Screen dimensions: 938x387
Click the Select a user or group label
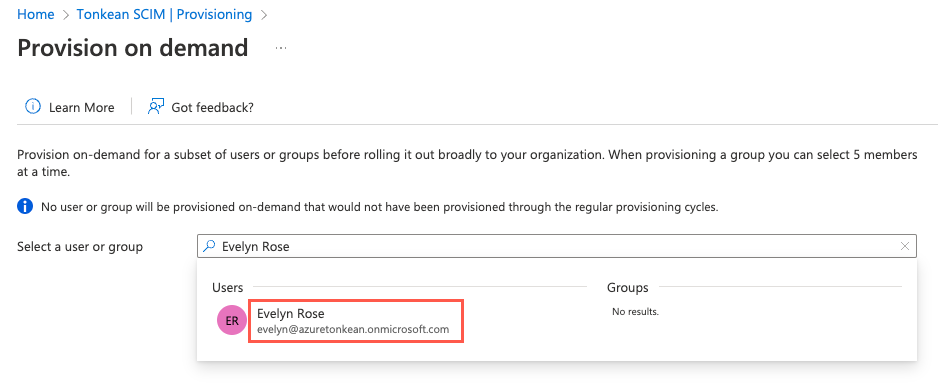(80, 246)
